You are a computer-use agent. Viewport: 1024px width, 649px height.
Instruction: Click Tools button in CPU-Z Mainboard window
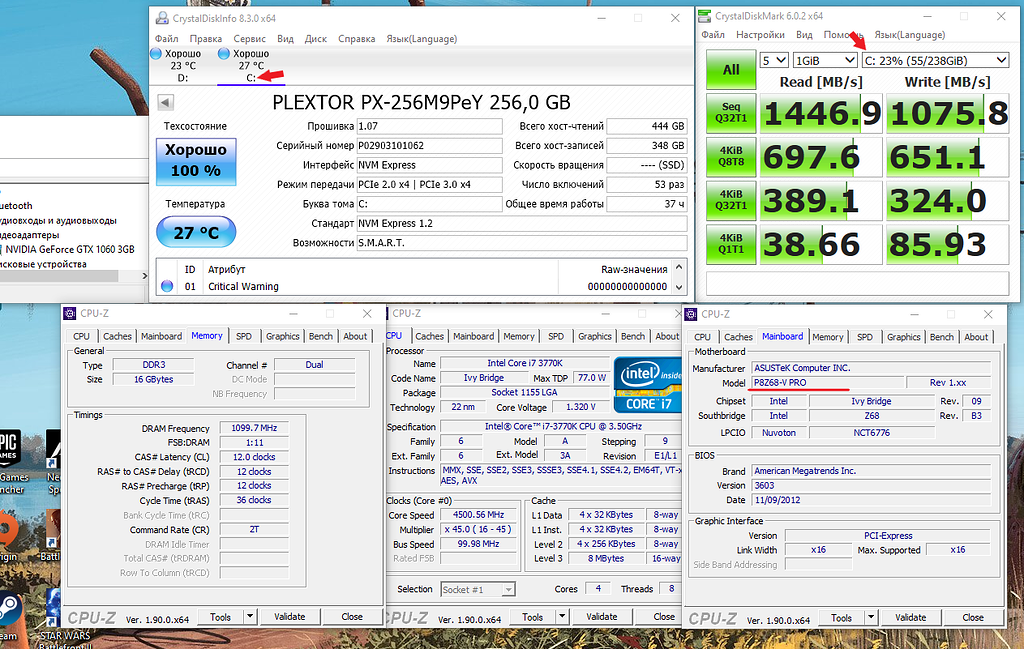[x=841, y=617]
